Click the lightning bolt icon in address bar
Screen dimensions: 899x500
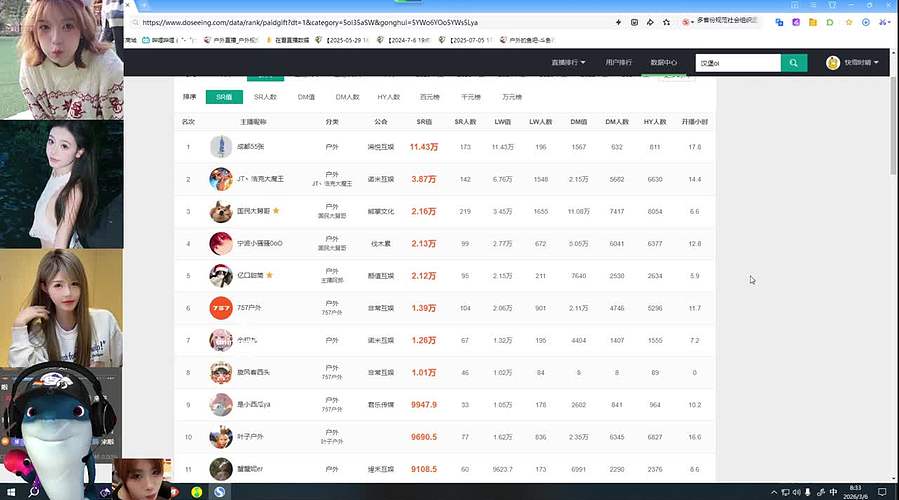click(x=619, y=22)
